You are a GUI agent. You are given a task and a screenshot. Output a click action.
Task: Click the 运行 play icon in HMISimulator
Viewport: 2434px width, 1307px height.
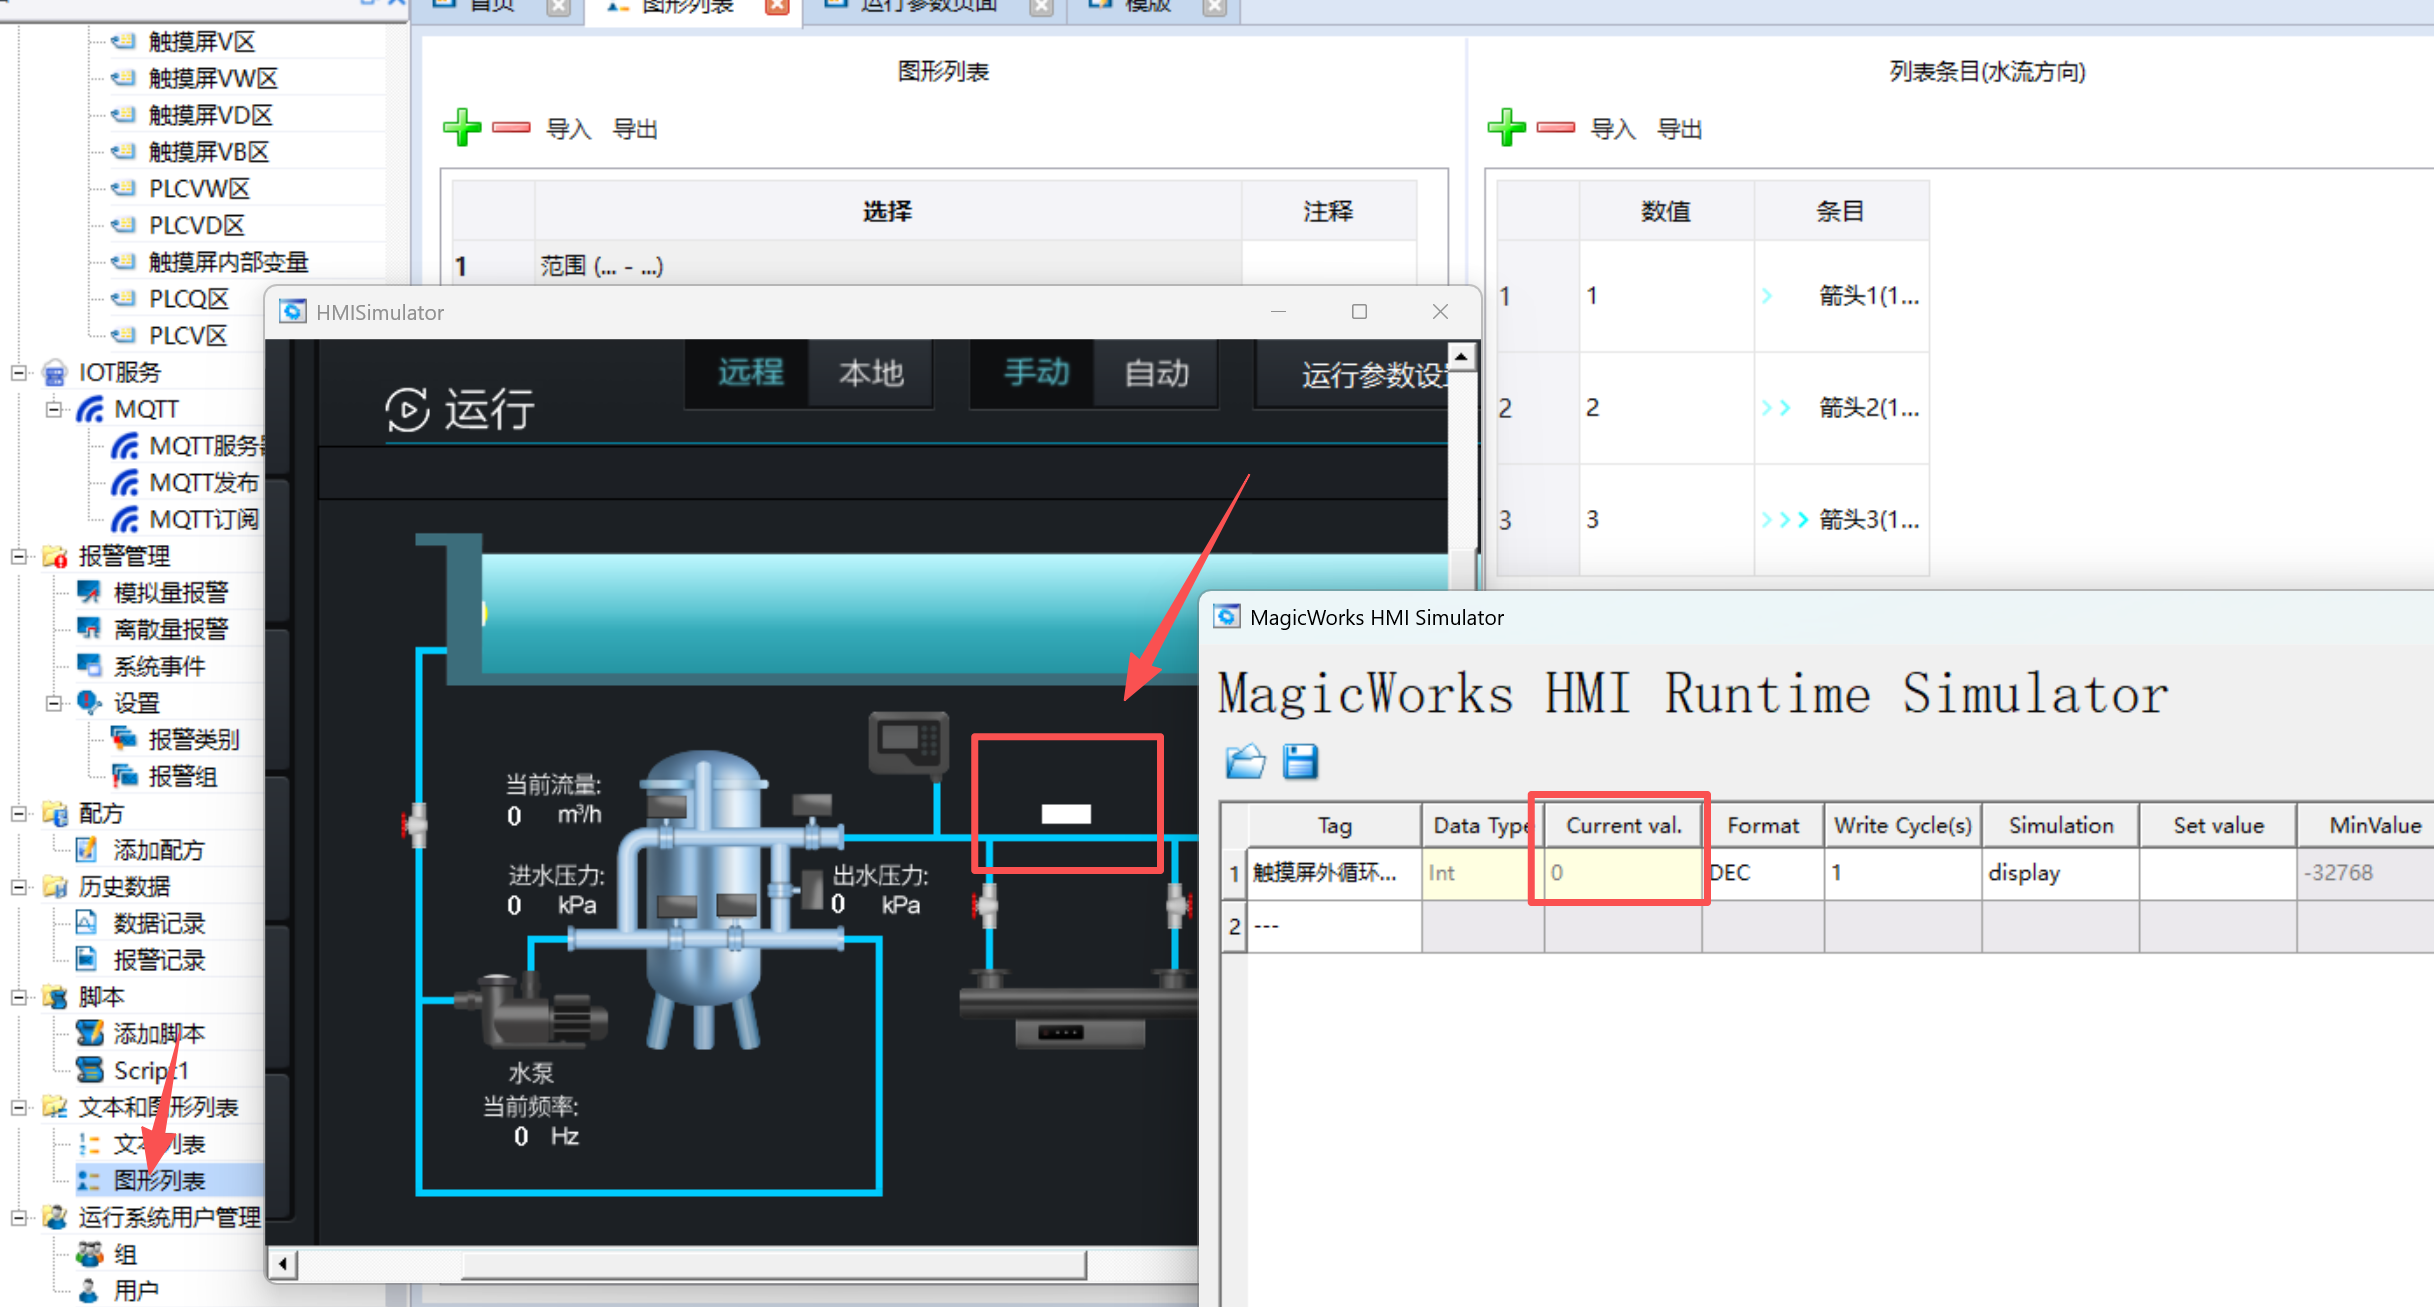(408, 408)
